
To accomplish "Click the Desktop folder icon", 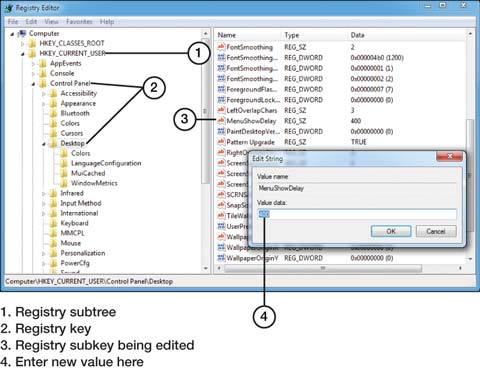I will [53, 143].
